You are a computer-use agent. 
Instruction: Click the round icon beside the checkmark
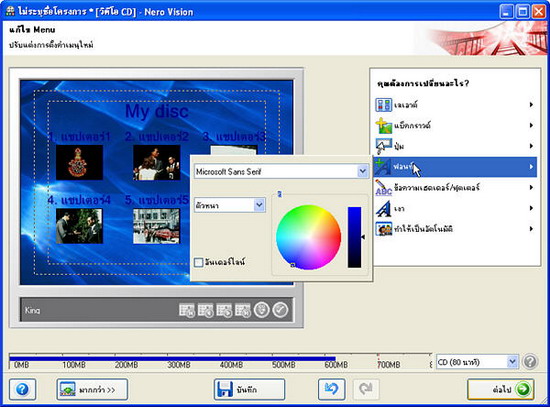262,310
